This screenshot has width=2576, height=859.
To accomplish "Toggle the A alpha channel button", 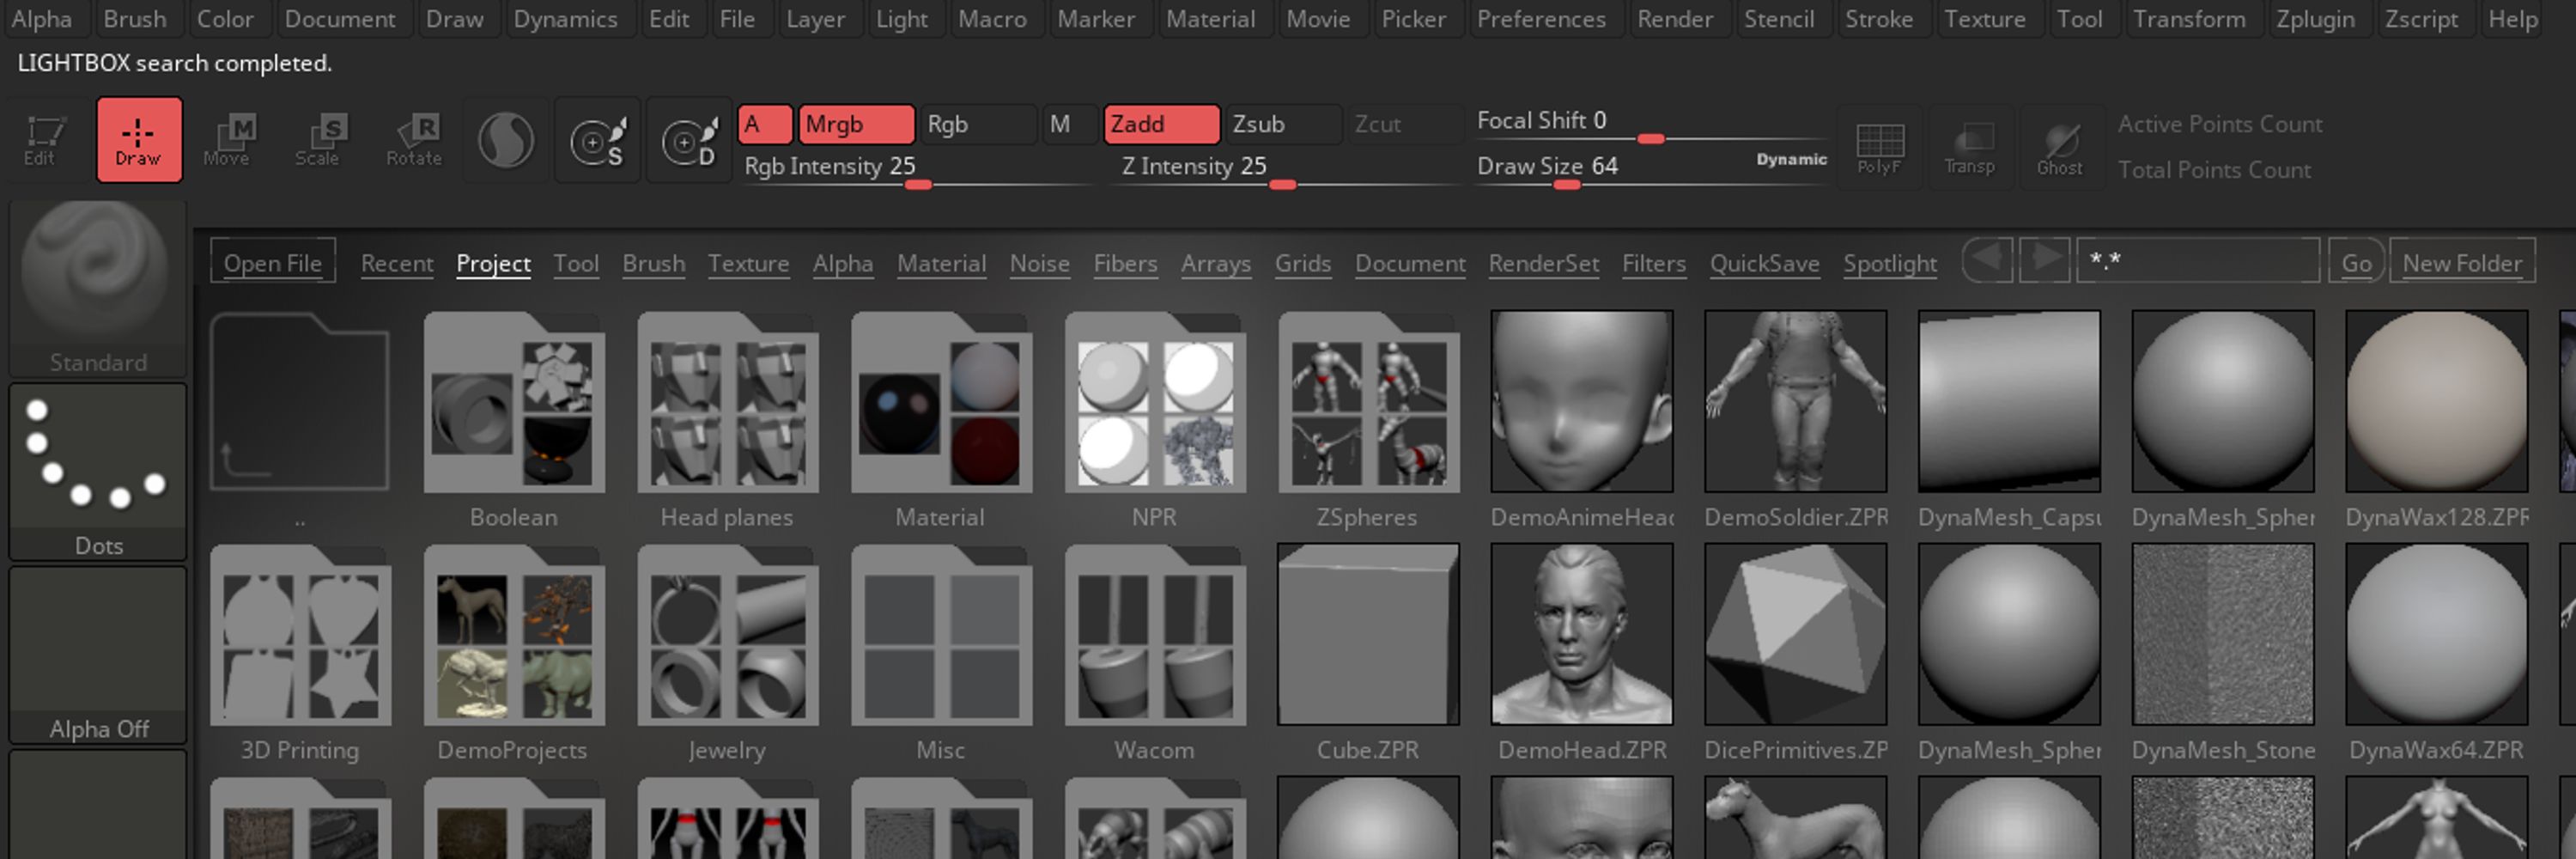I will coord(765,124).
